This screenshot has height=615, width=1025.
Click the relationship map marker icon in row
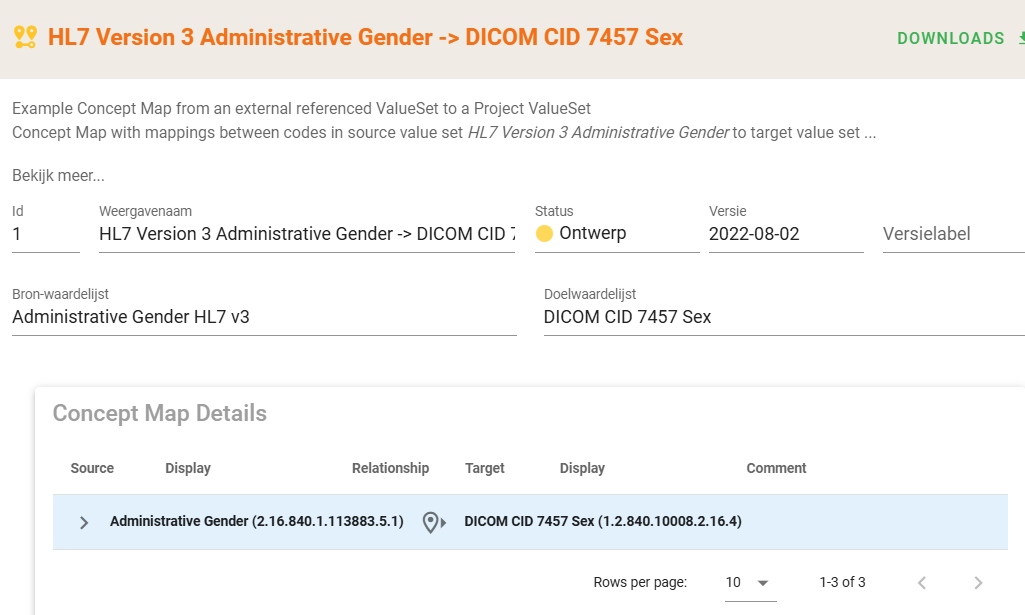pyautogui.click(x=433, y=522)
